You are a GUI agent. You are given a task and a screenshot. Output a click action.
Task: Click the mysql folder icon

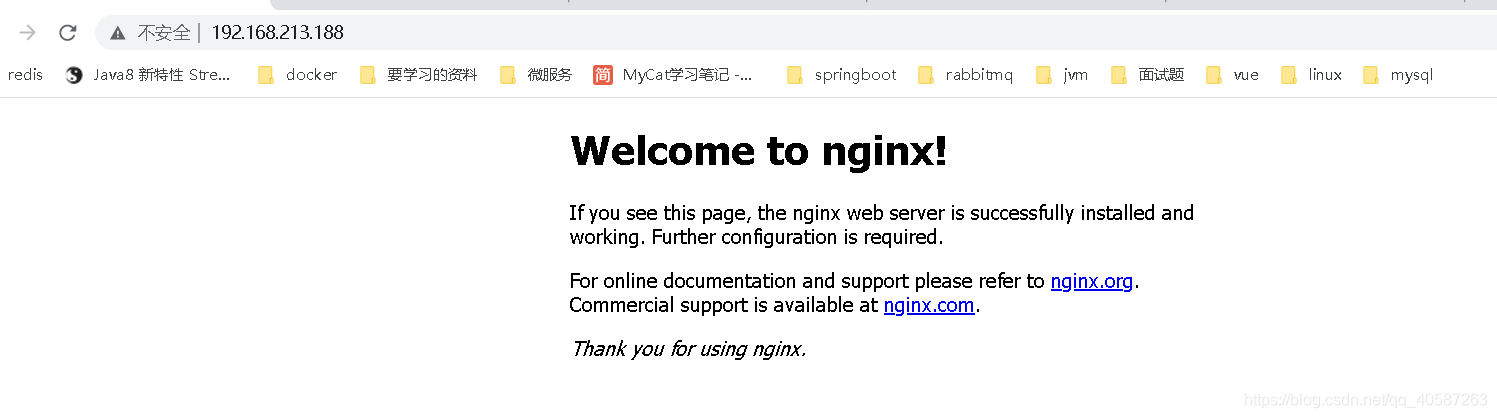1371,74
